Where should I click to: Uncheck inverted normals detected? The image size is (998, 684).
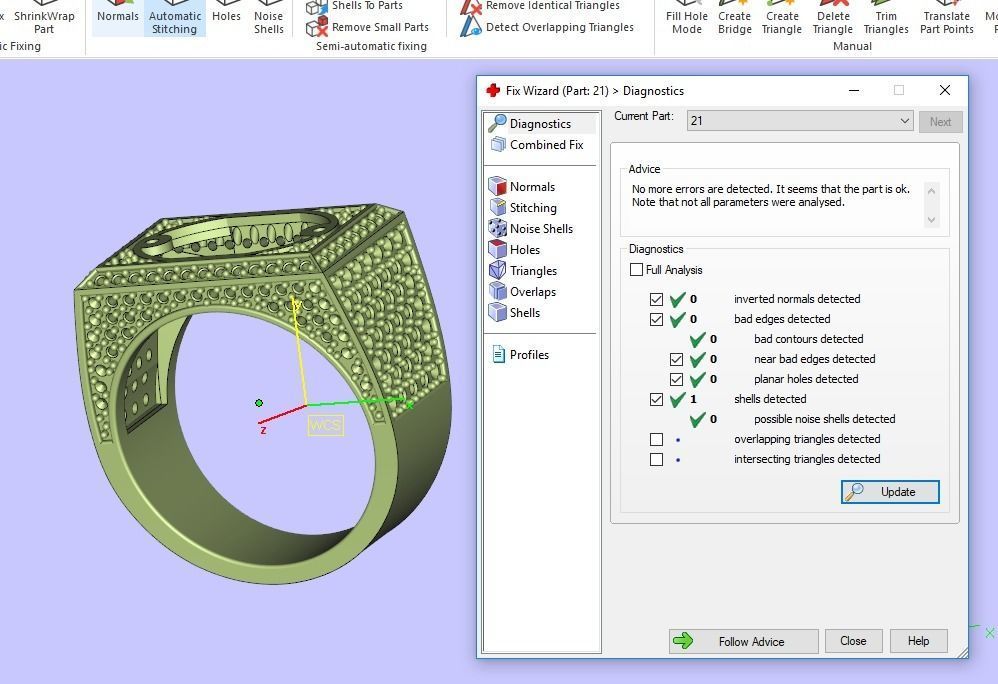click(x=656, y=299)
